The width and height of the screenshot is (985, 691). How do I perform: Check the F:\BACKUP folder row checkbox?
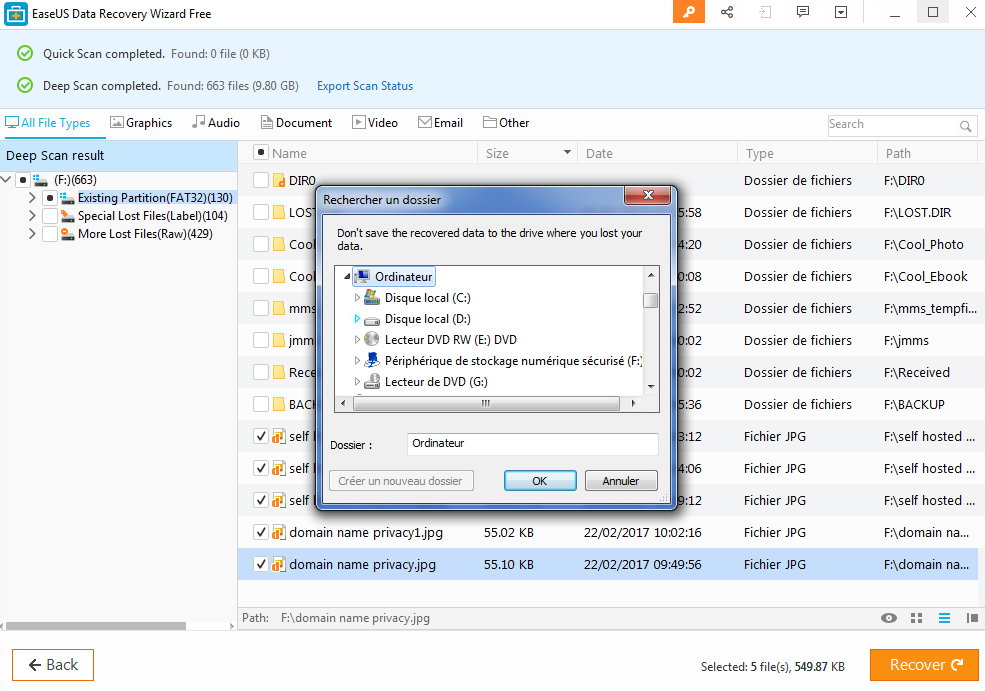(261, 404)
